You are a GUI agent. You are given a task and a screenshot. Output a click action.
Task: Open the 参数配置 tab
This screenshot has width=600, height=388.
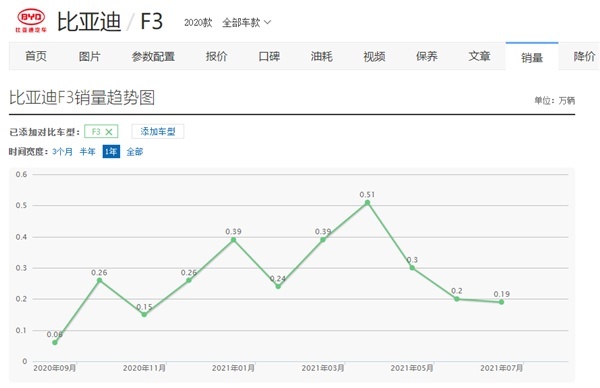pos(153,56)
